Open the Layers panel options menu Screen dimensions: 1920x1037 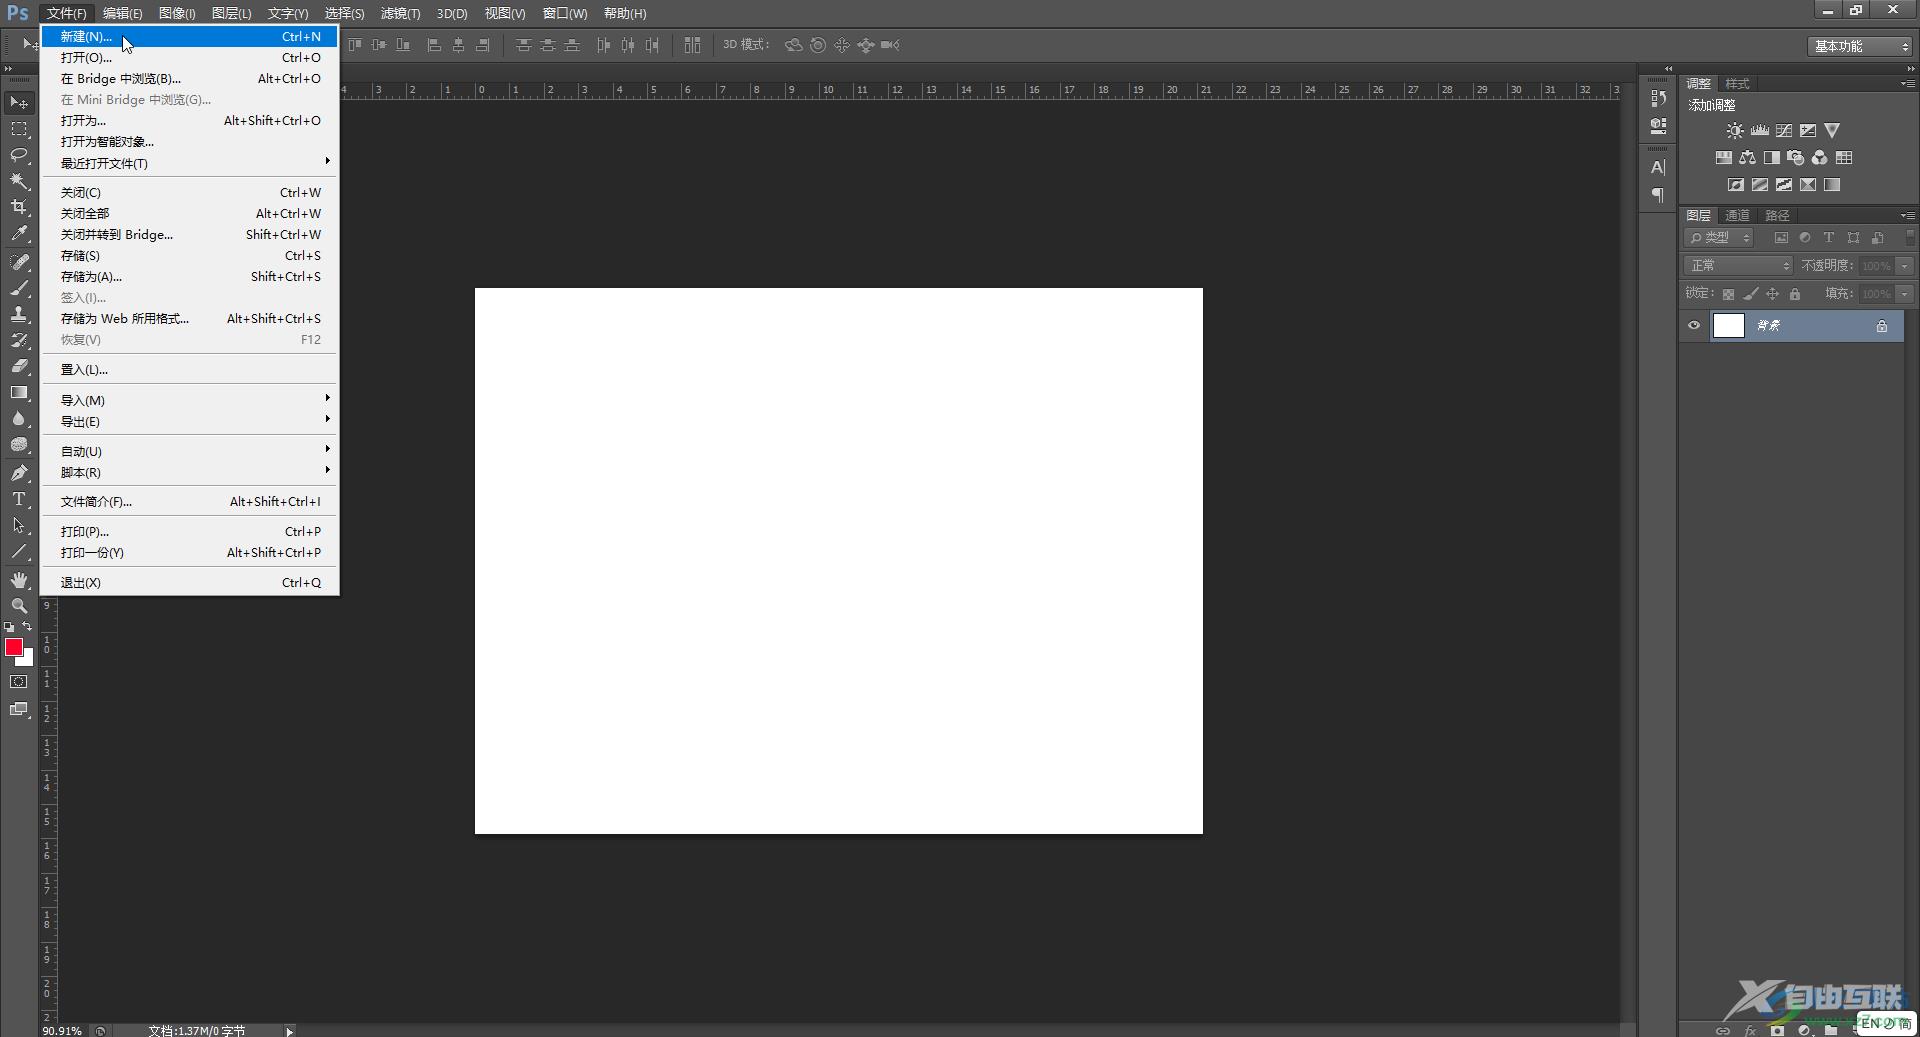tap(1907, 215)
